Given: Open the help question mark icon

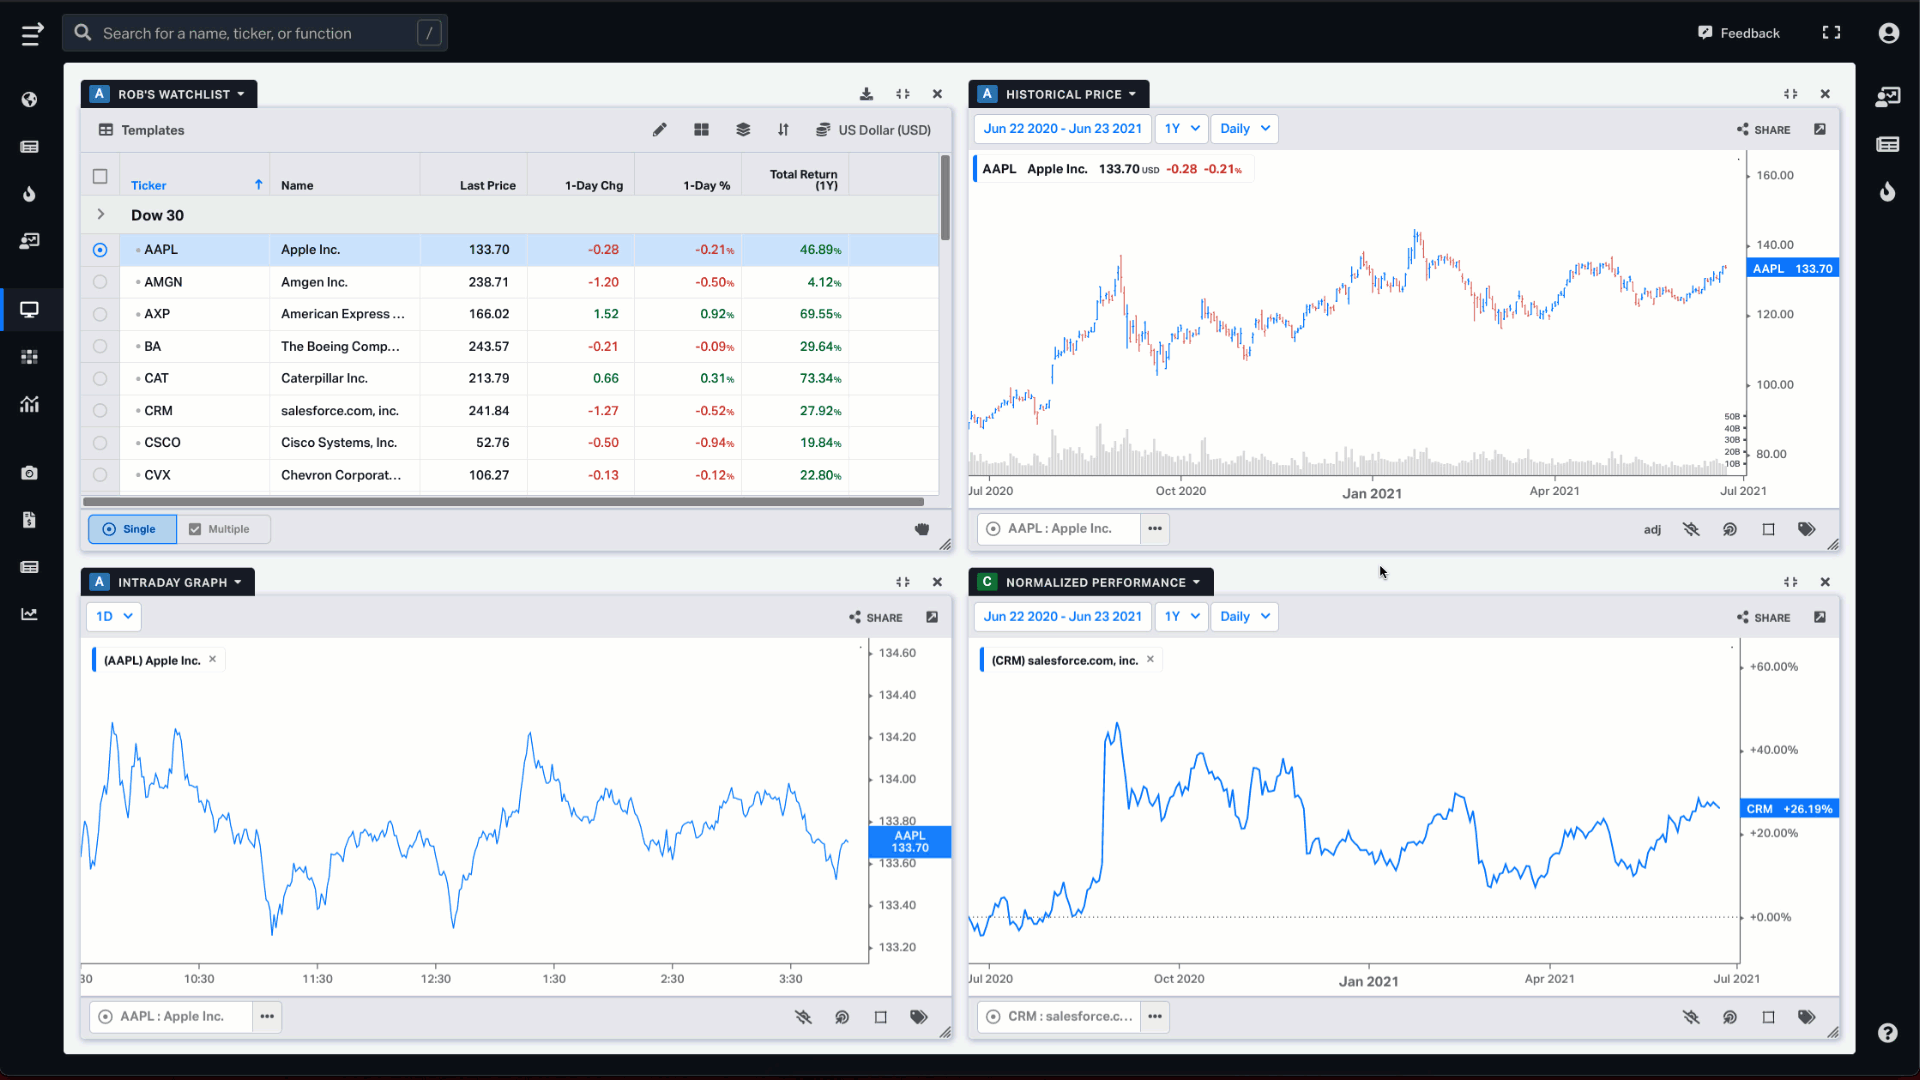Looking at the screenshot, I should tap(1887, 1033).
